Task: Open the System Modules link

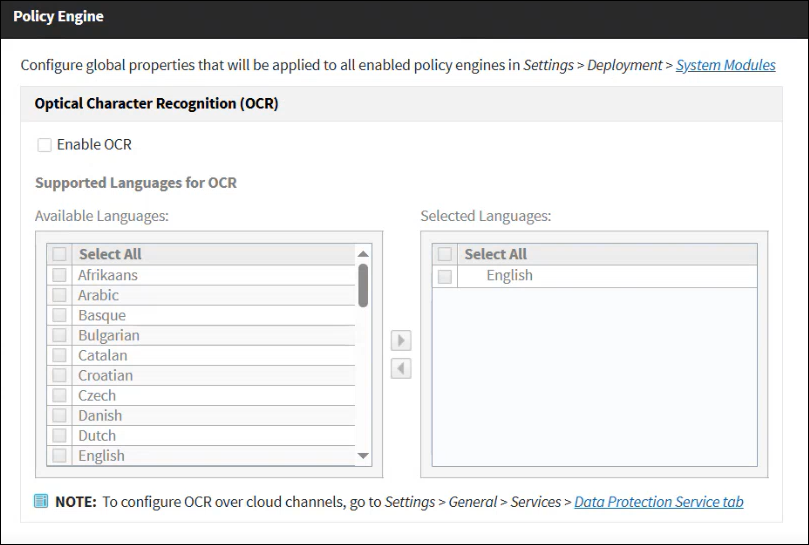Action: tap(725, 65)
